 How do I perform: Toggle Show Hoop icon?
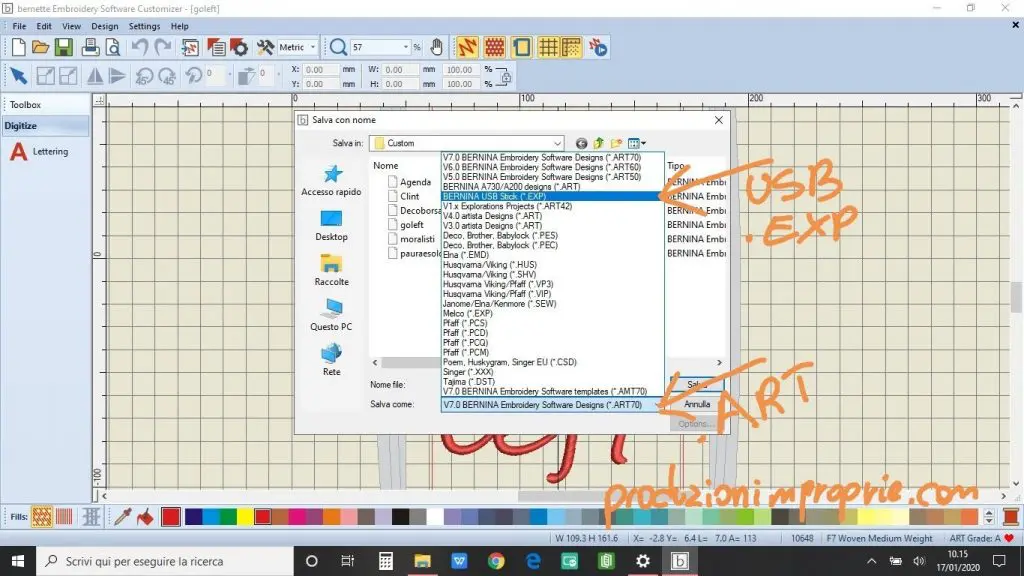[521, 47]
